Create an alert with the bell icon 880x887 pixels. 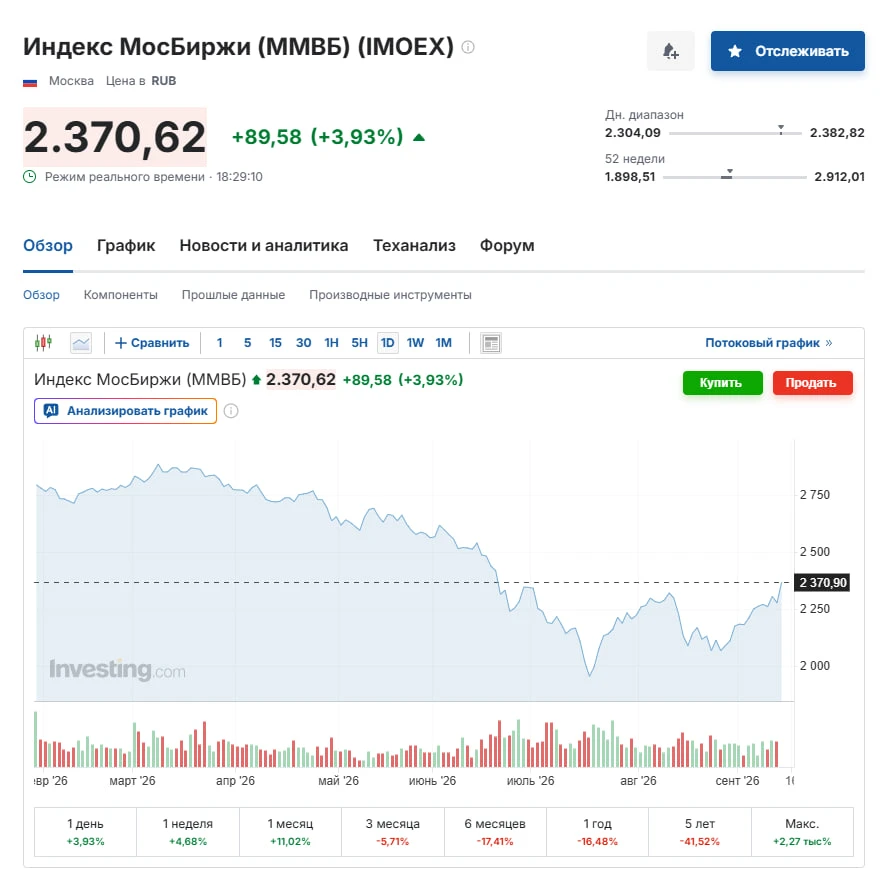click(670, 51)
